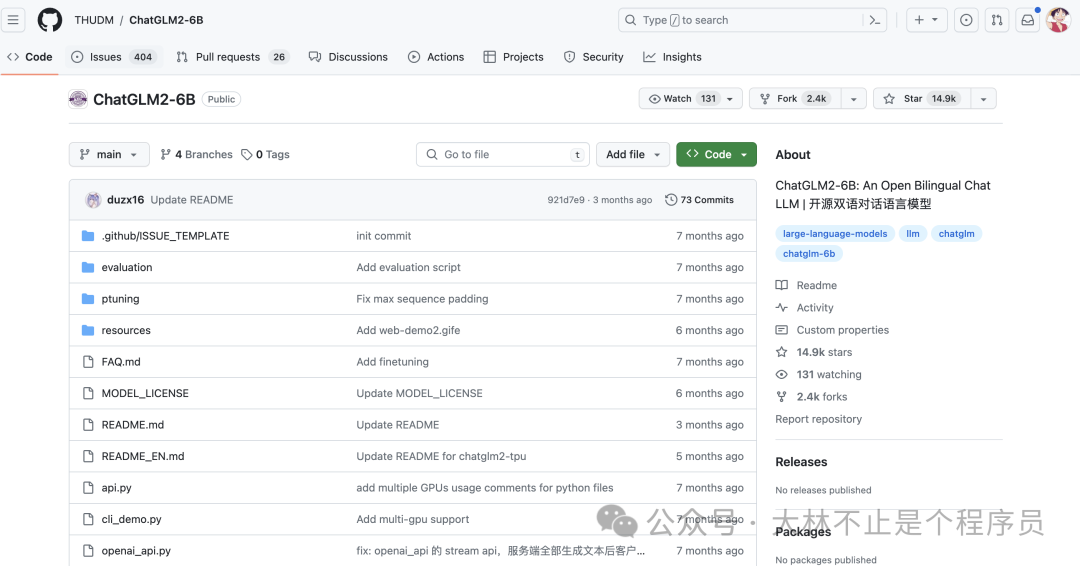1080x566 pixels.
Task: Watch the repository with 131 watchers
Action: pos(690,98)
